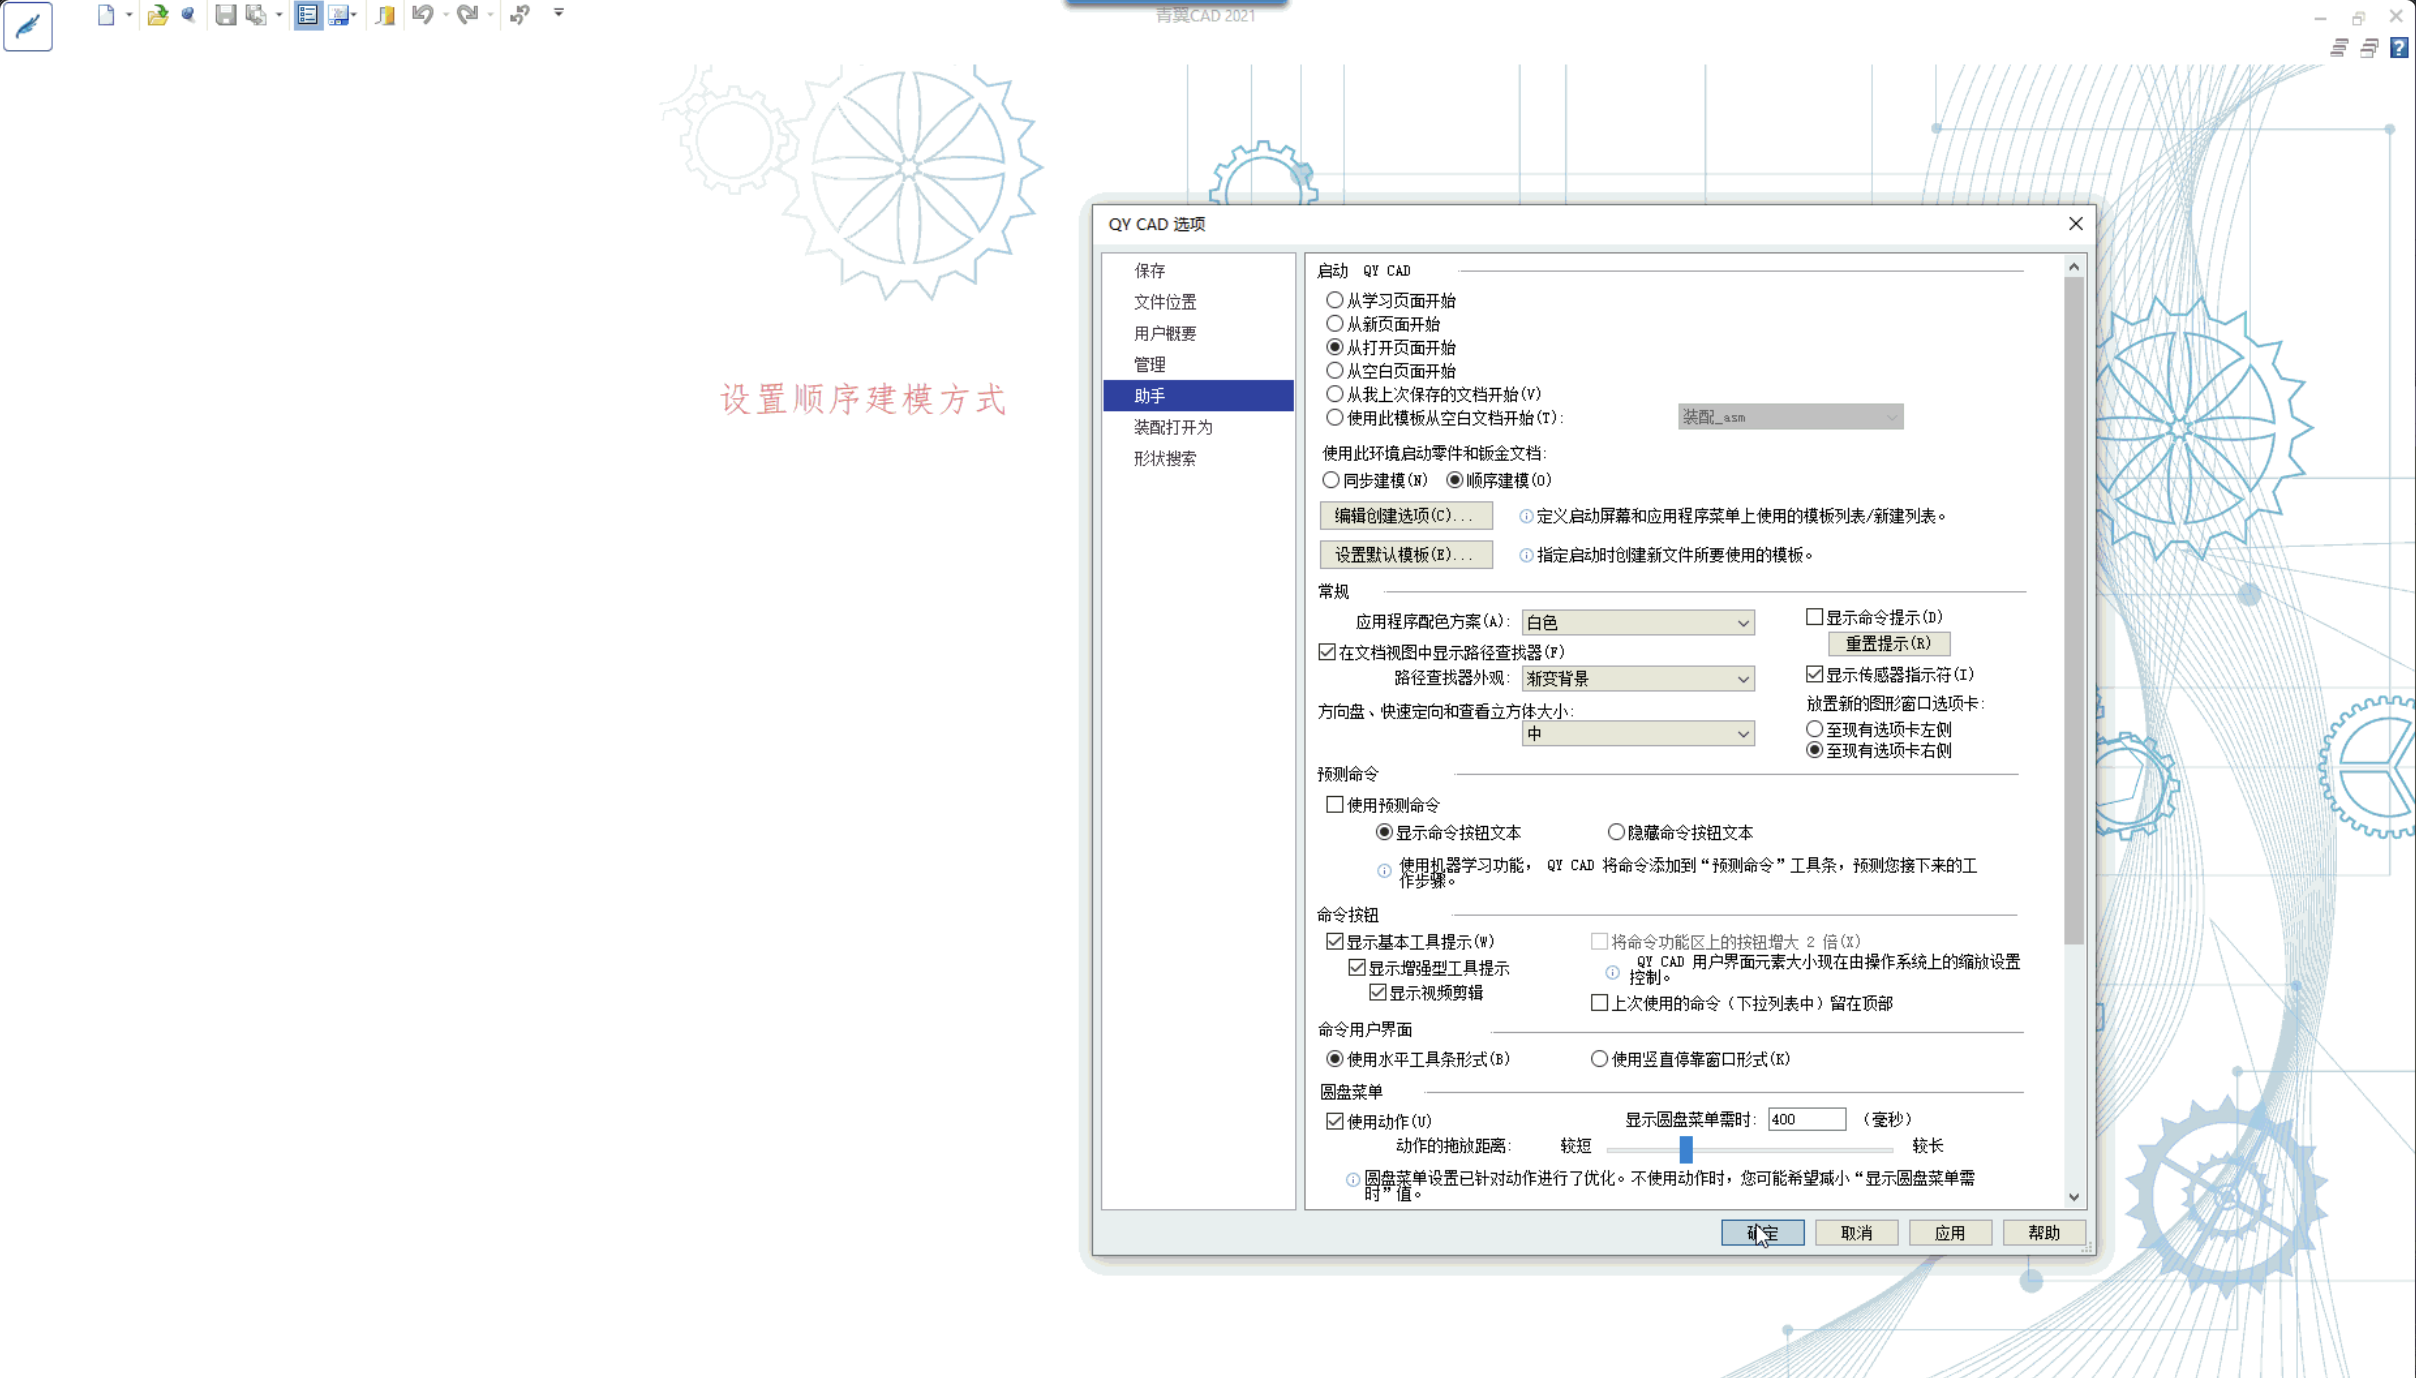Click info icon beside 定义启动屏幕 text
Viewport: 2416px width, 1378px height.
coord(1526,516)
